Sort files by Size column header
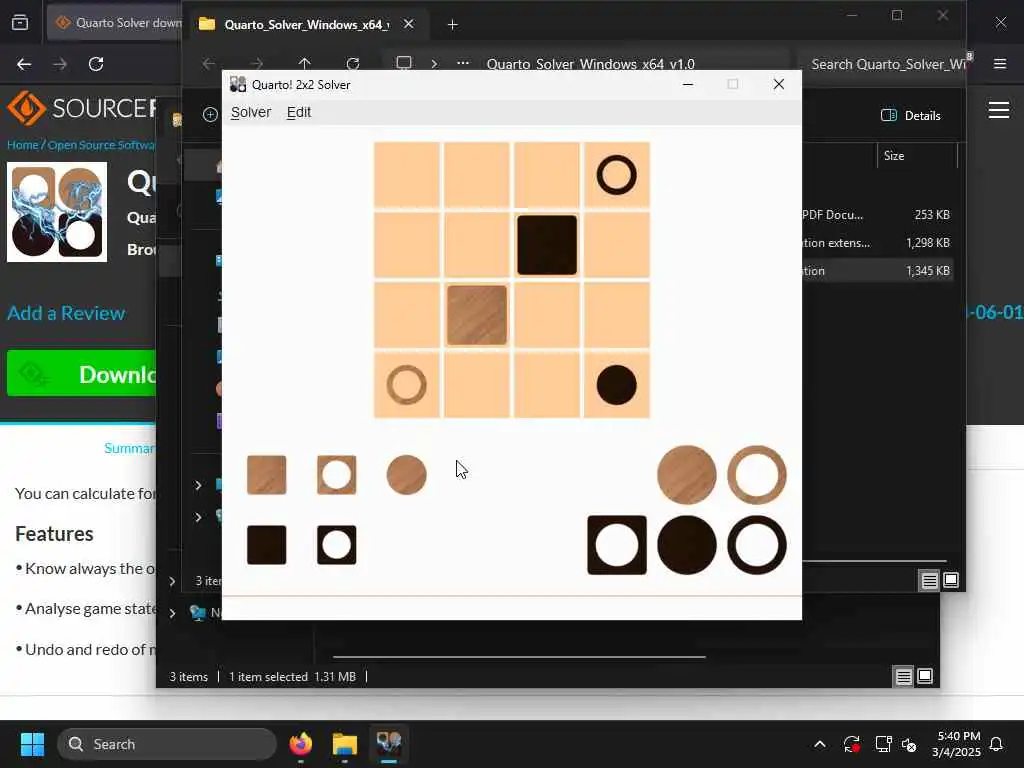The height and width of the screenshot is (768, 1024). pos(894,155)
